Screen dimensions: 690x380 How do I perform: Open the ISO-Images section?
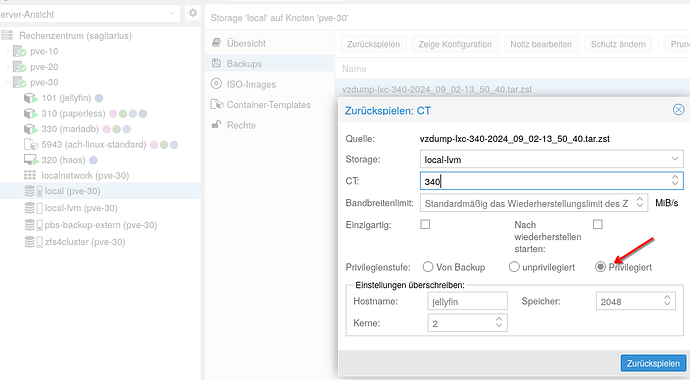[x=269, y=84]
